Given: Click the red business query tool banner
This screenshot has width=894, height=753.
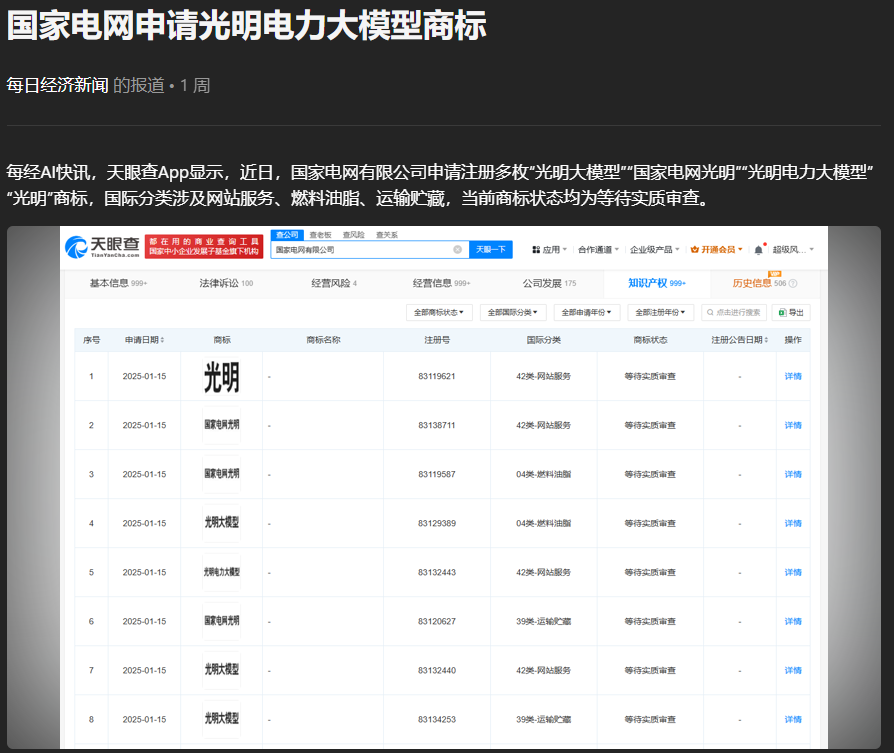Looking at the screenshot, I should pyautogui.click(x=204, y=247).
